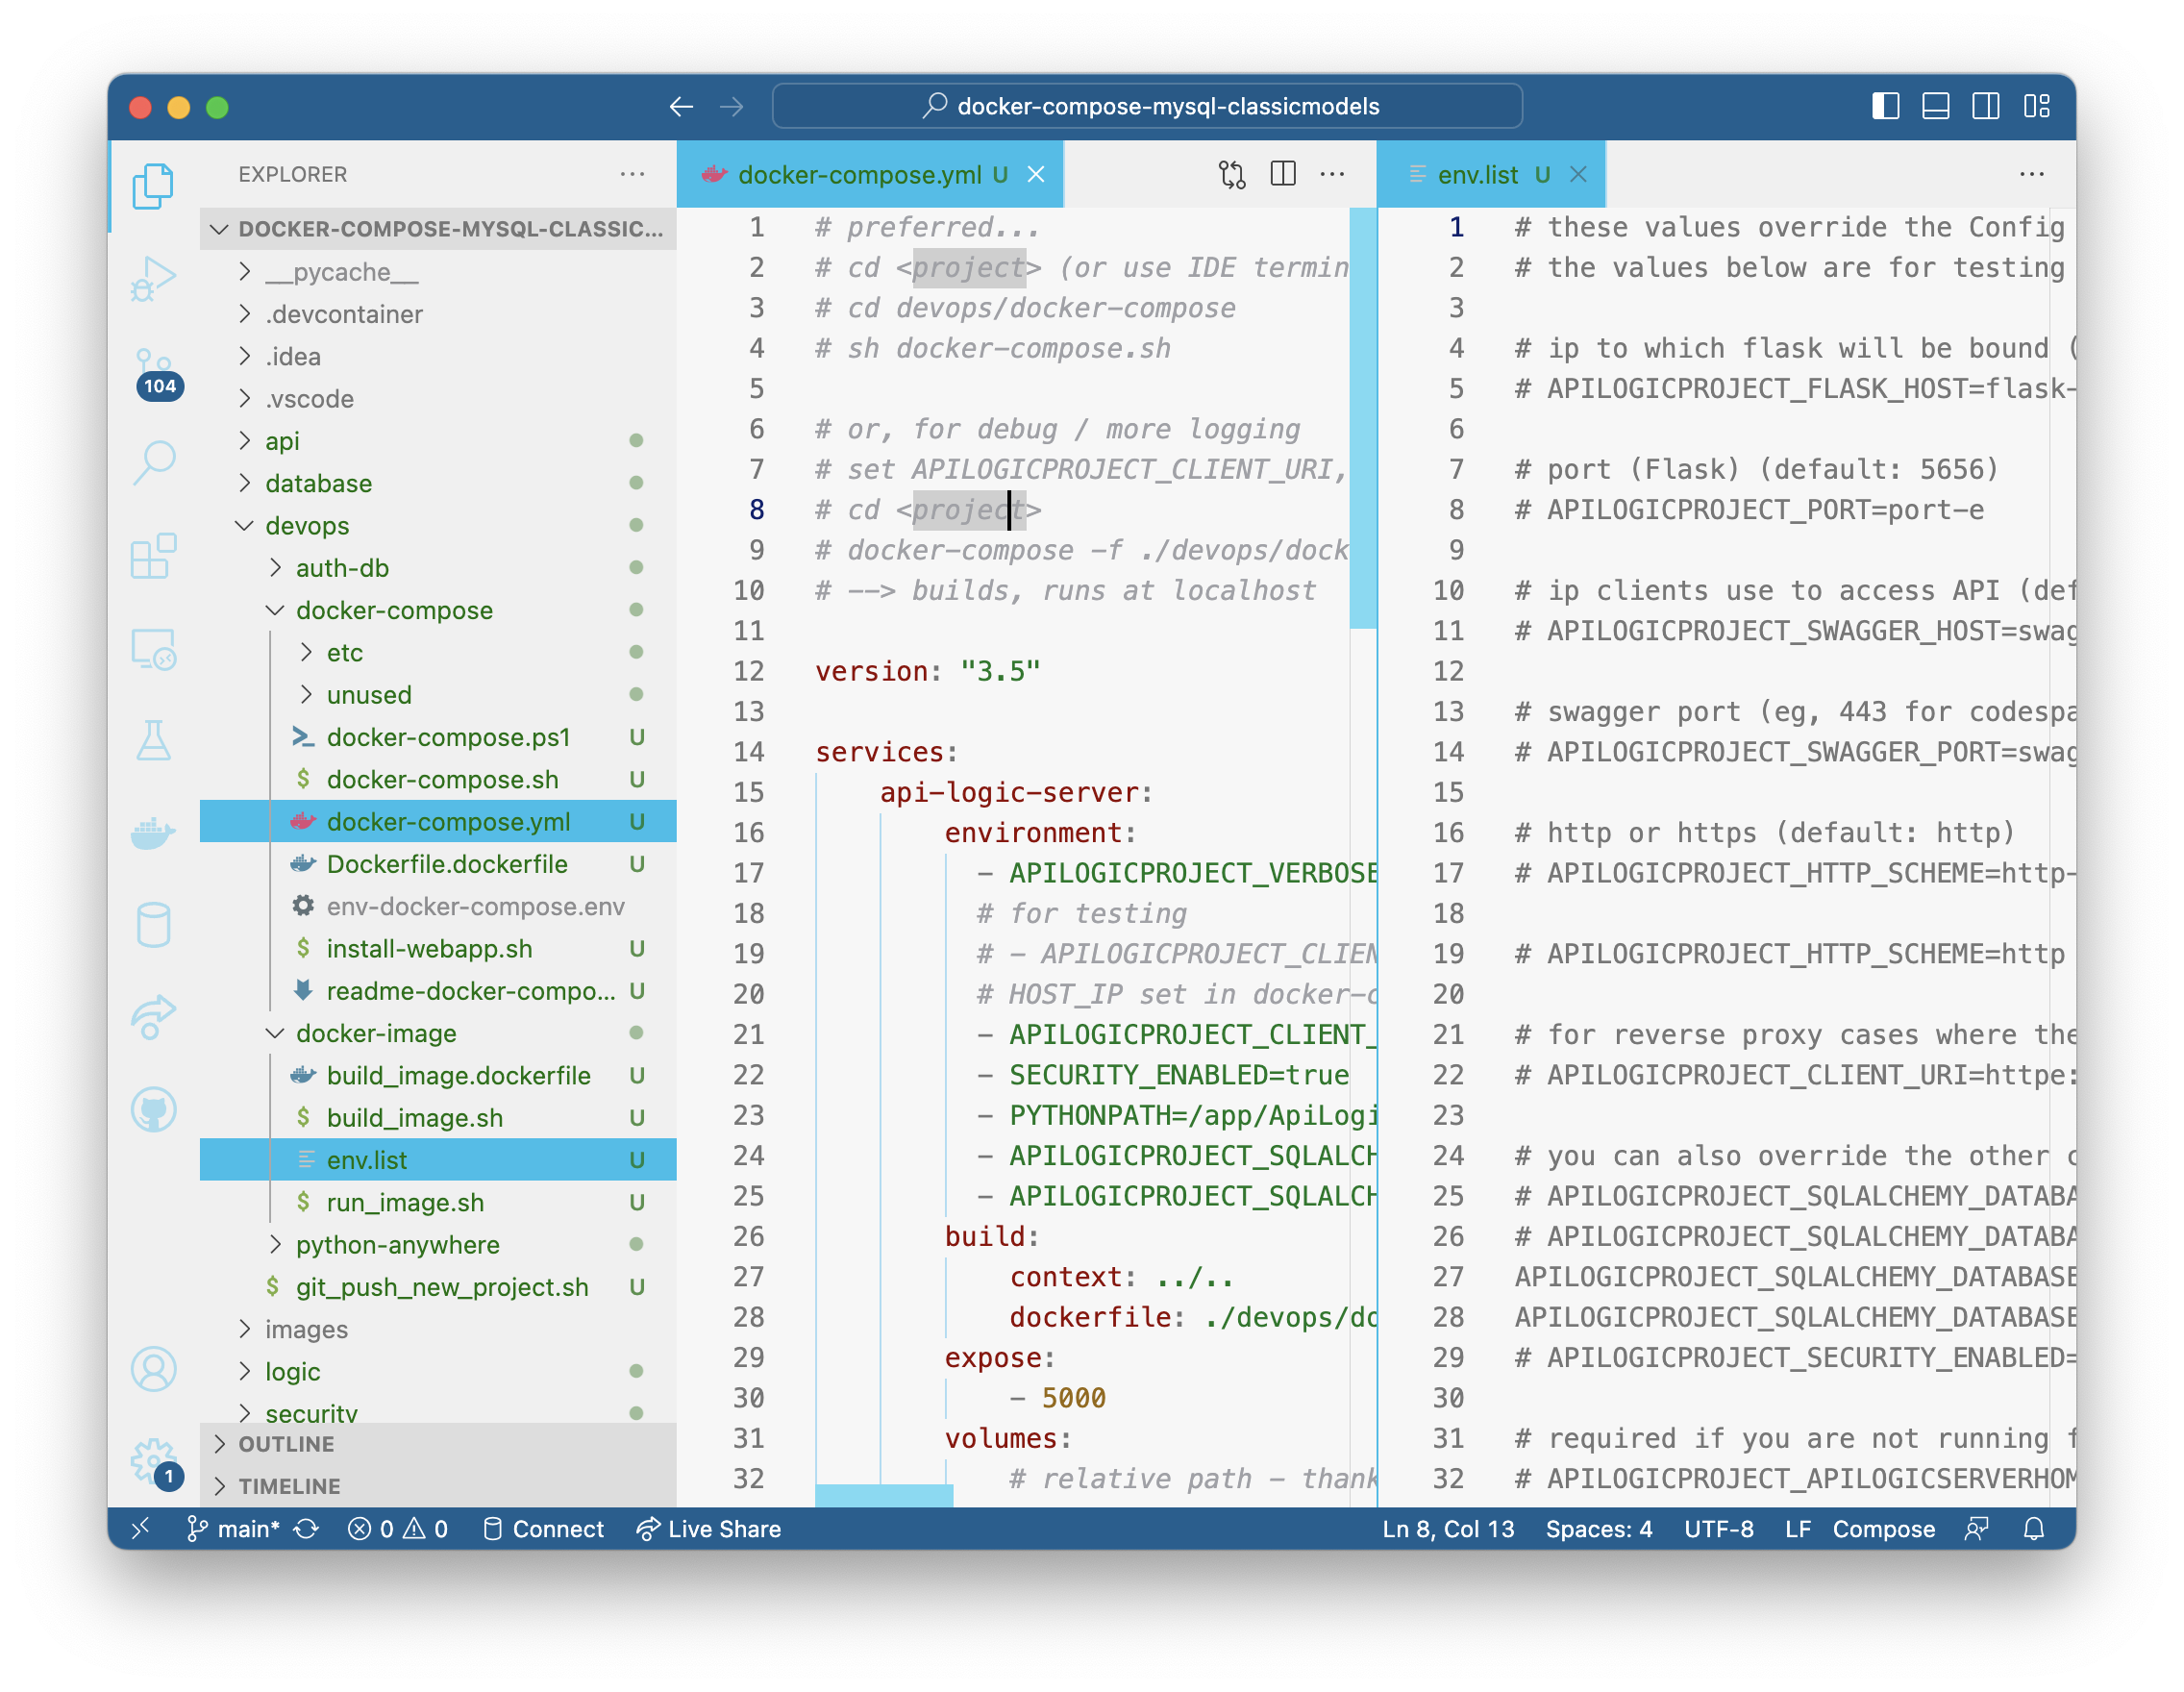Click the Split Editor Right icon
Screen dimensions: 2184x1692
(1283, 175)
